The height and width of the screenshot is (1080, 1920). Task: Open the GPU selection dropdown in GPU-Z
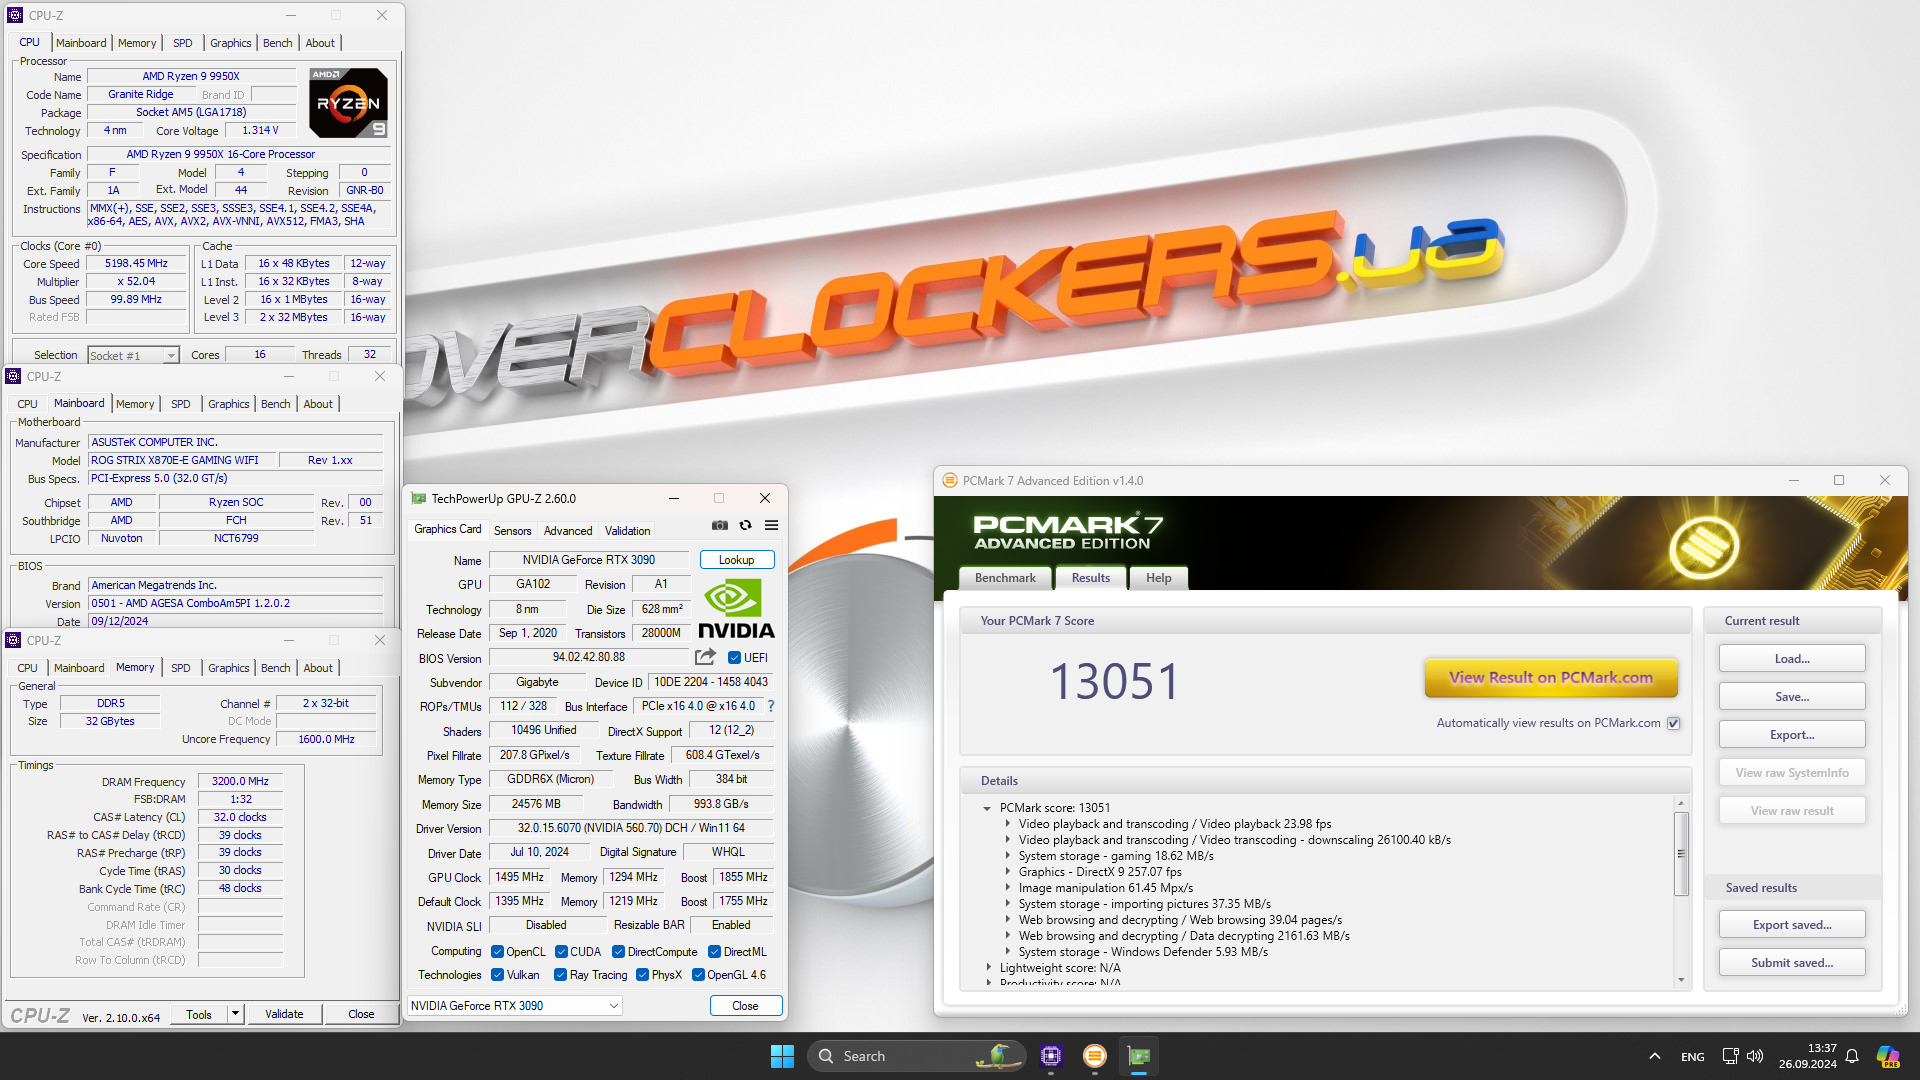coord(515,1006)
